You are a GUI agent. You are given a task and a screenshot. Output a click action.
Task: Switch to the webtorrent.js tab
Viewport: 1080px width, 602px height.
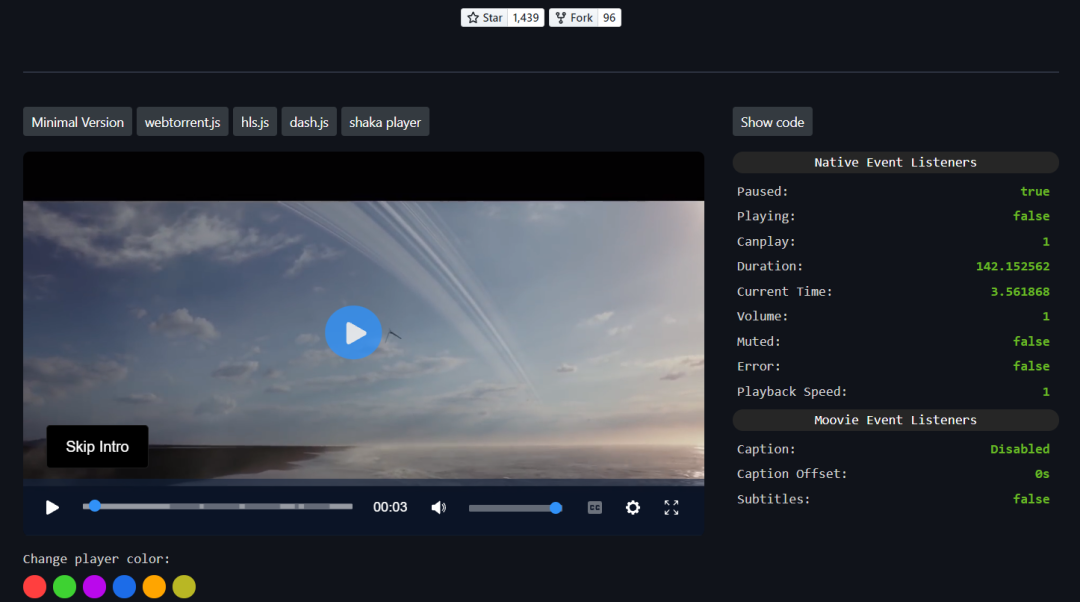(x=183, y=122)
